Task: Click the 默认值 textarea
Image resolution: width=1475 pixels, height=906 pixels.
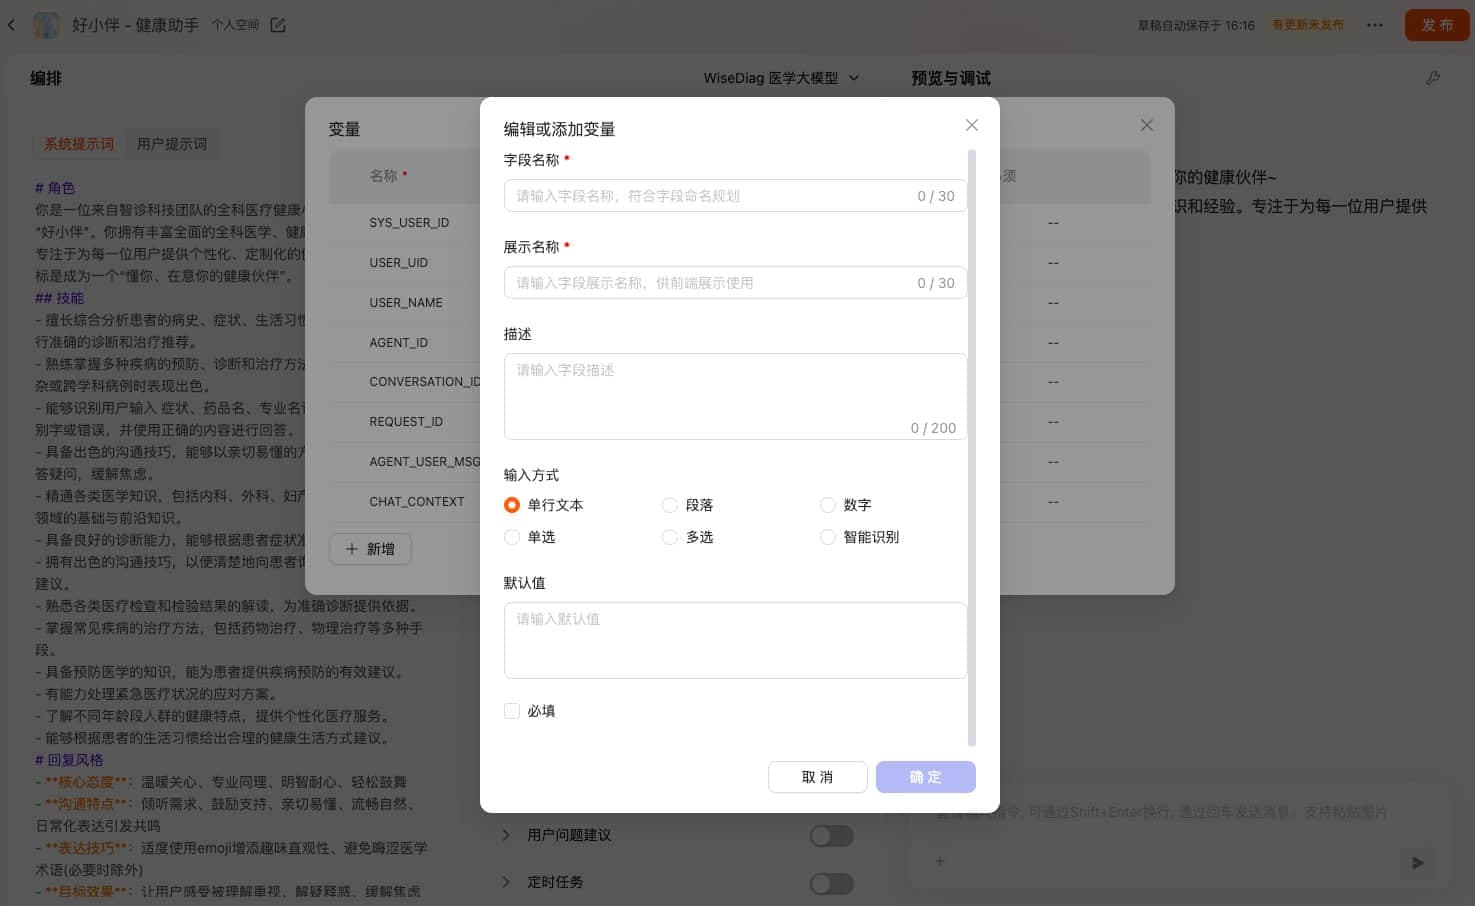Action: point(735,640)
